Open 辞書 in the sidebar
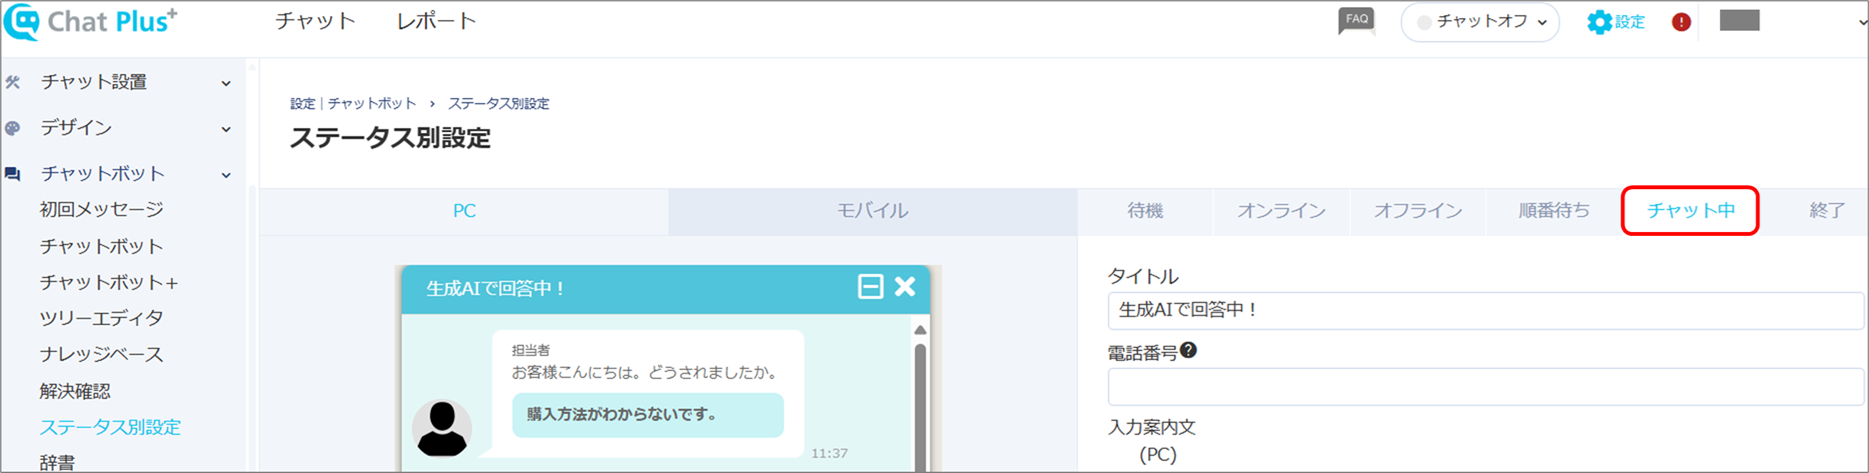The image size is (1869, 473). [57, 463]
